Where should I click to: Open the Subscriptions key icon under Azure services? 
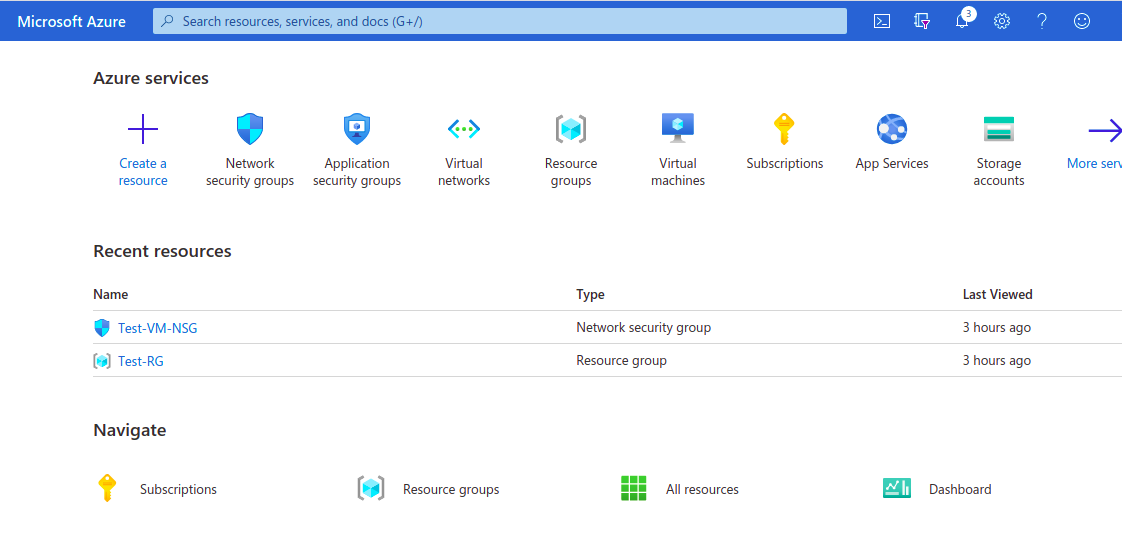point(784,129)
